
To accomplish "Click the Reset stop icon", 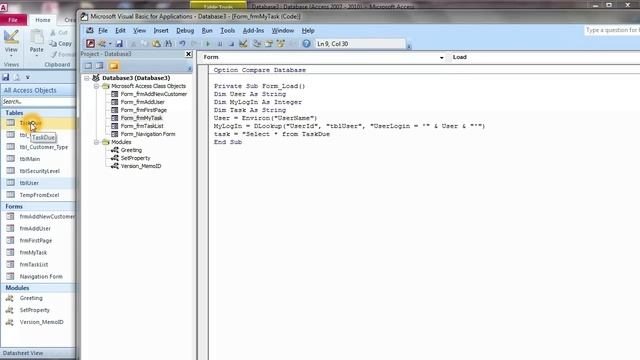I will click(x=231, y=44).
